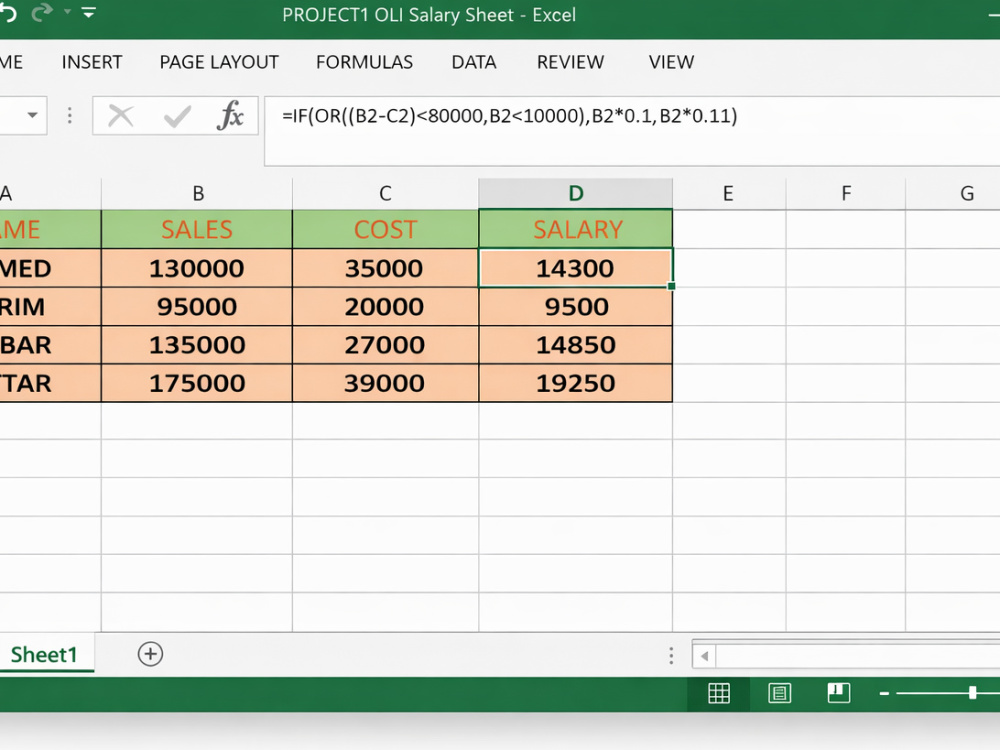Open the INSERT ribbon tab

[92, 62]
